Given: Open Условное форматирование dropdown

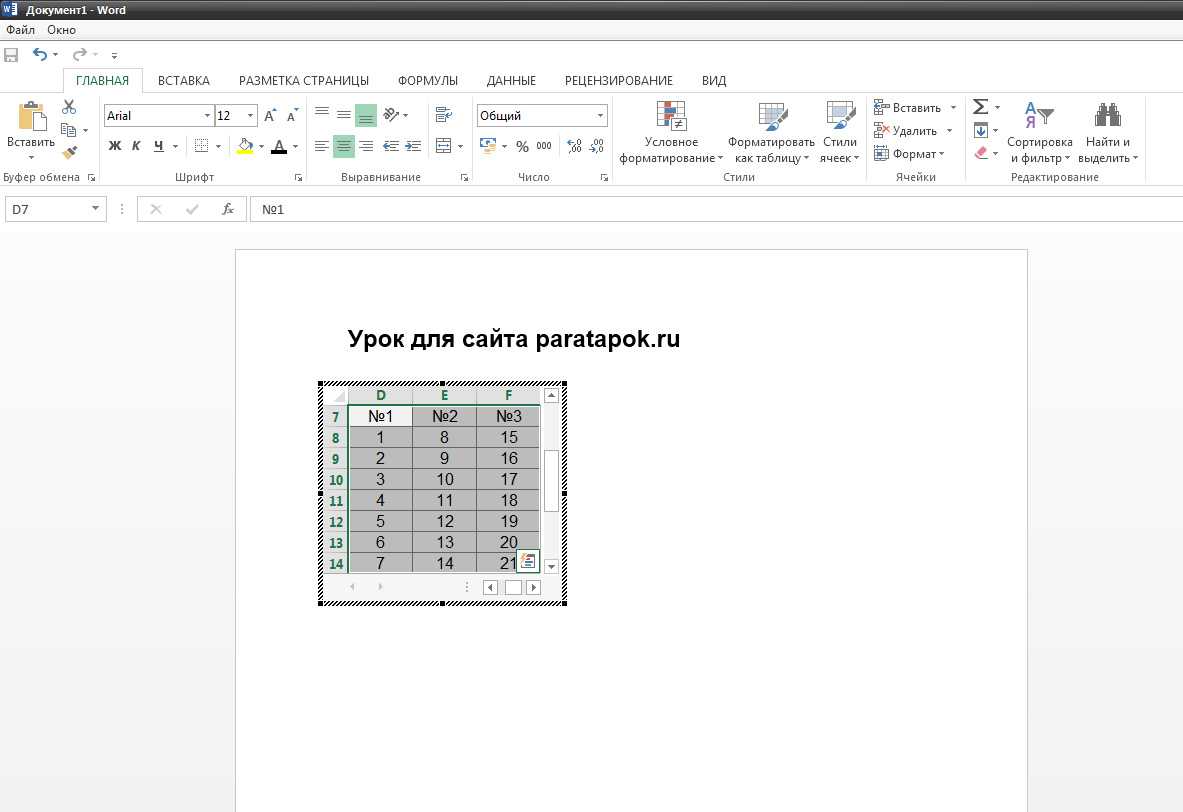Looking at the screenshot, I should (671, 133).
